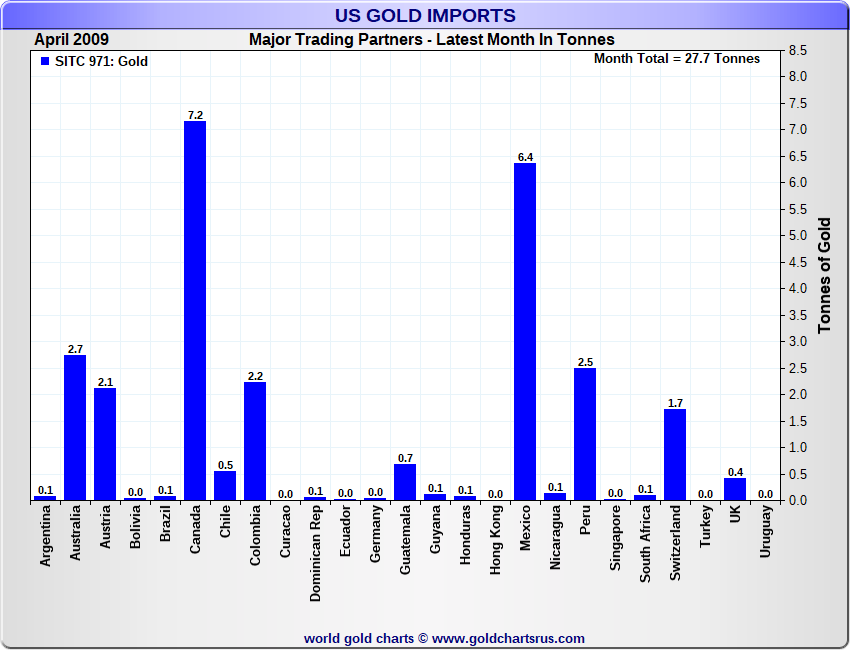Click the 'SITC 971: Gold' legend label
This screenshot has height=650, width=850.
pyautogui.click(x=101, y=61)
